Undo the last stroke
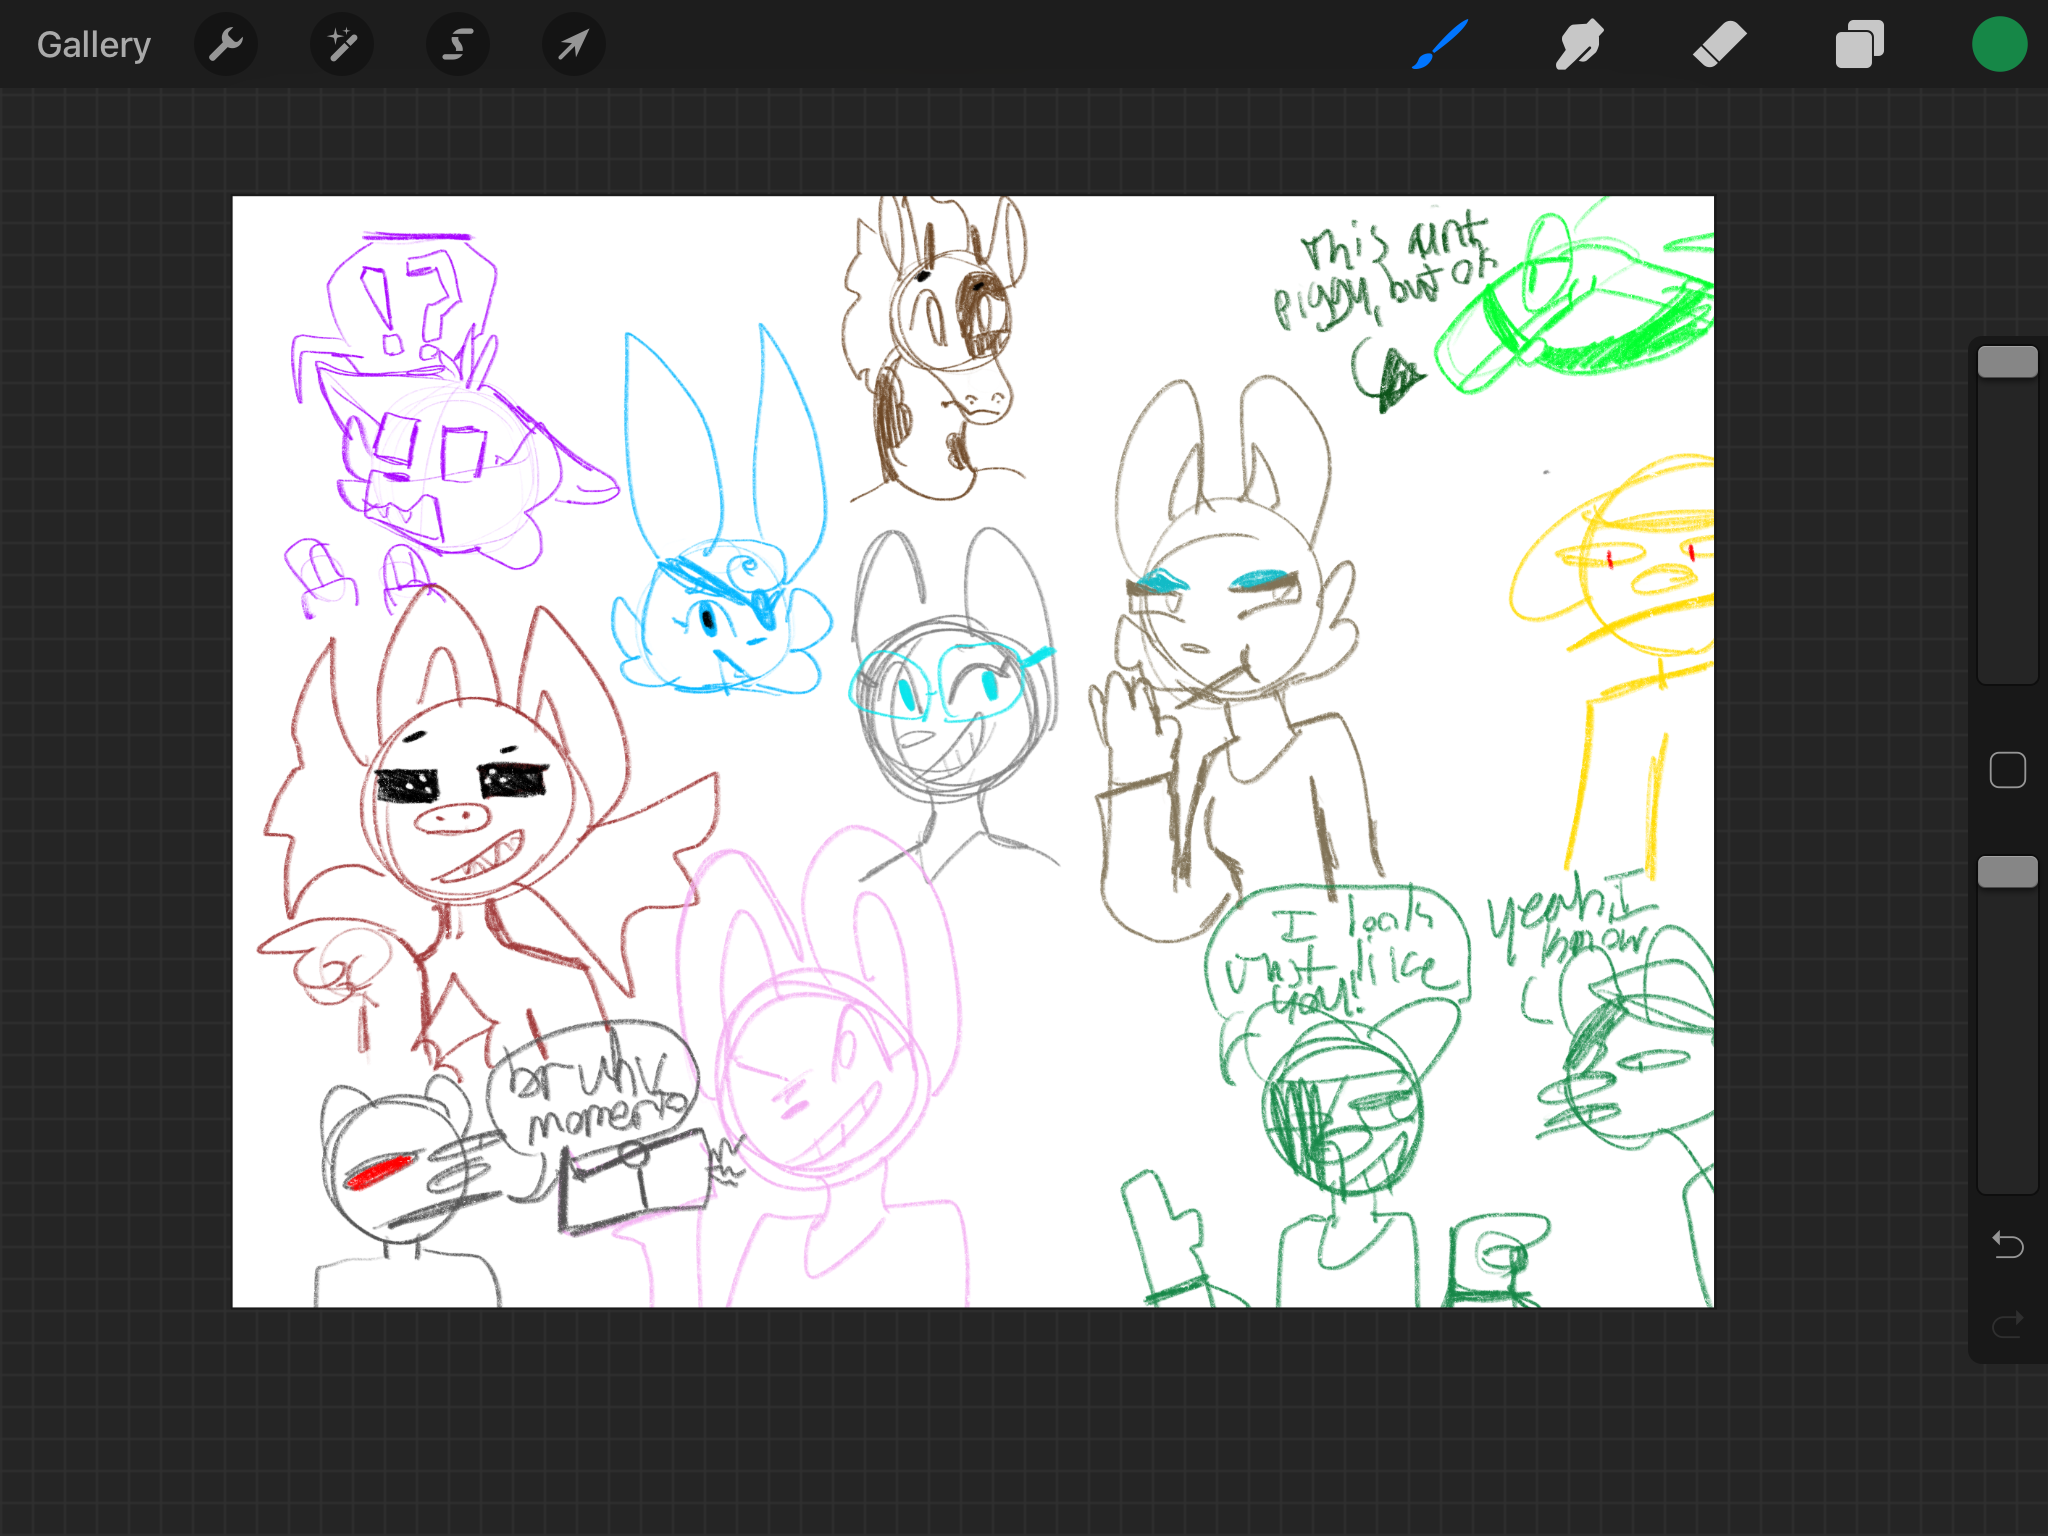The image size is (2048, 1536). (2007, 1245)
